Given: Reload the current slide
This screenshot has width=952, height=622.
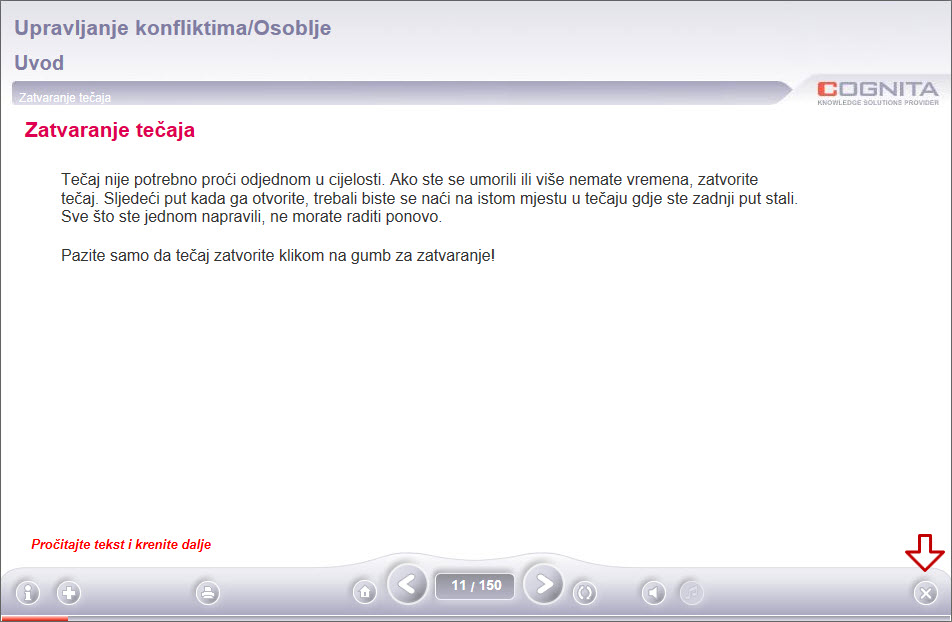Looking at the screenshot, I should [585, 593].
